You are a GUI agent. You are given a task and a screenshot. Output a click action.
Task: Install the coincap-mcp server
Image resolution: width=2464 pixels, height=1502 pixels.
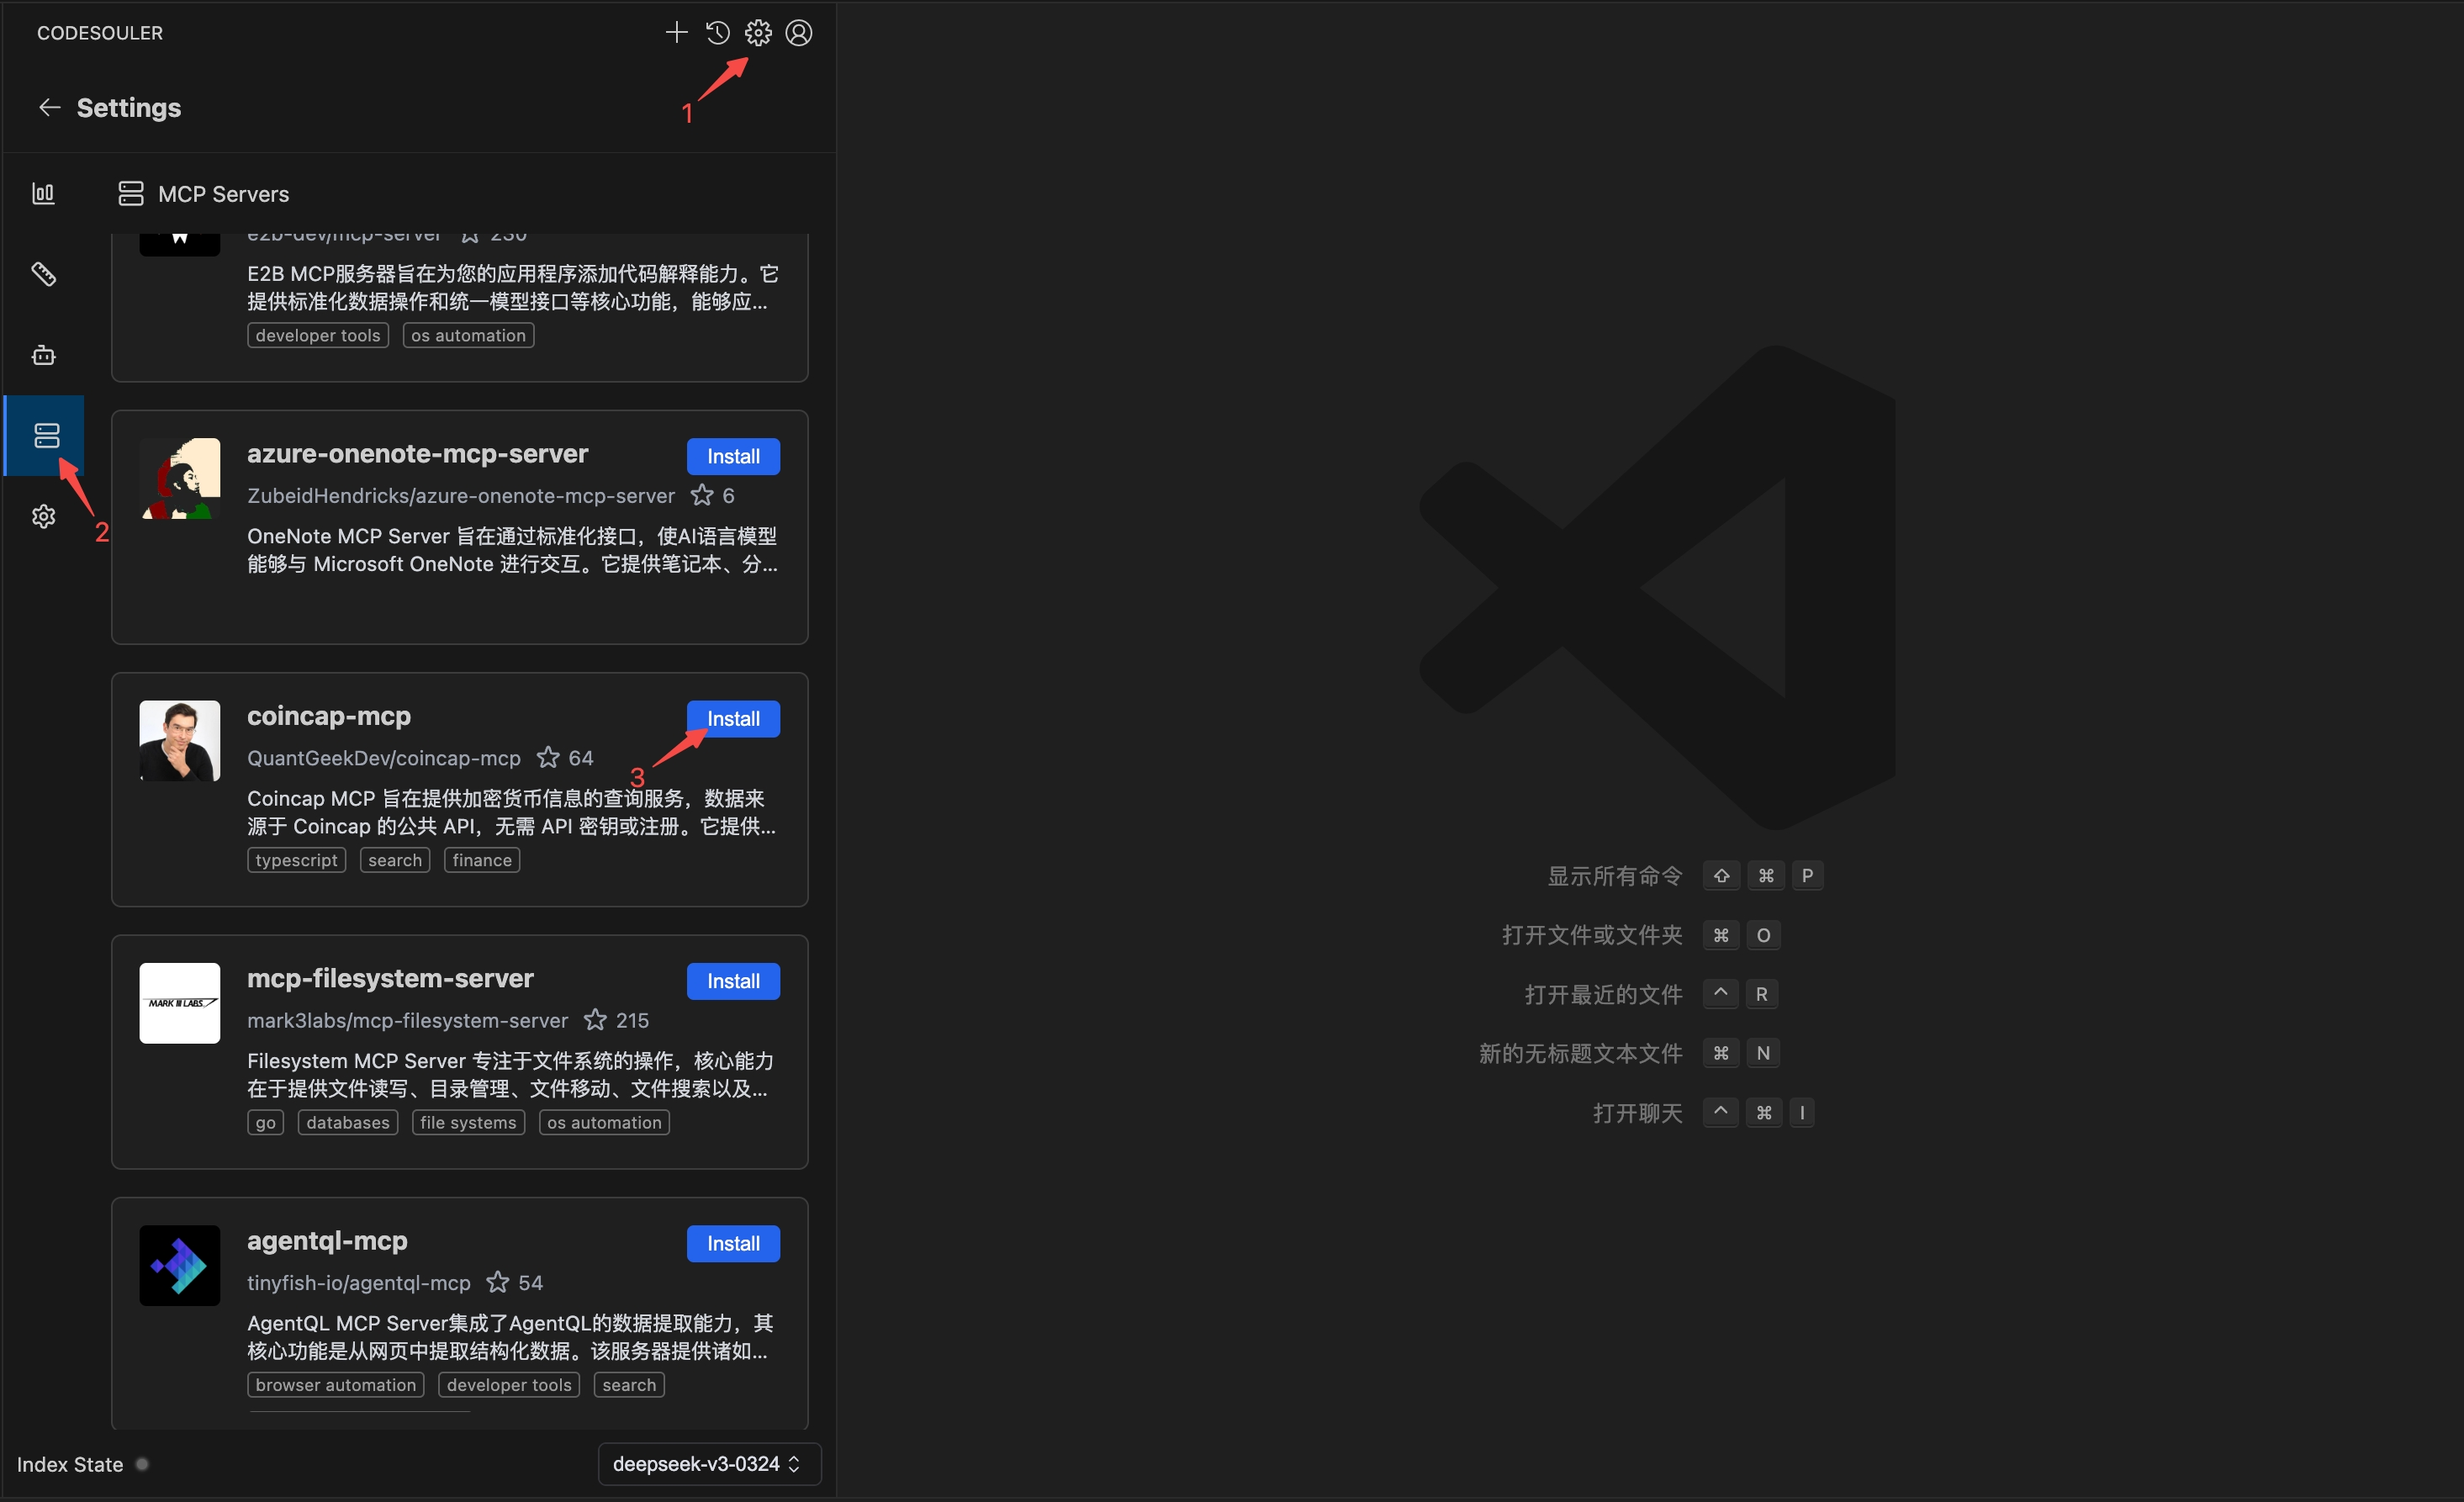coord(733,718)
